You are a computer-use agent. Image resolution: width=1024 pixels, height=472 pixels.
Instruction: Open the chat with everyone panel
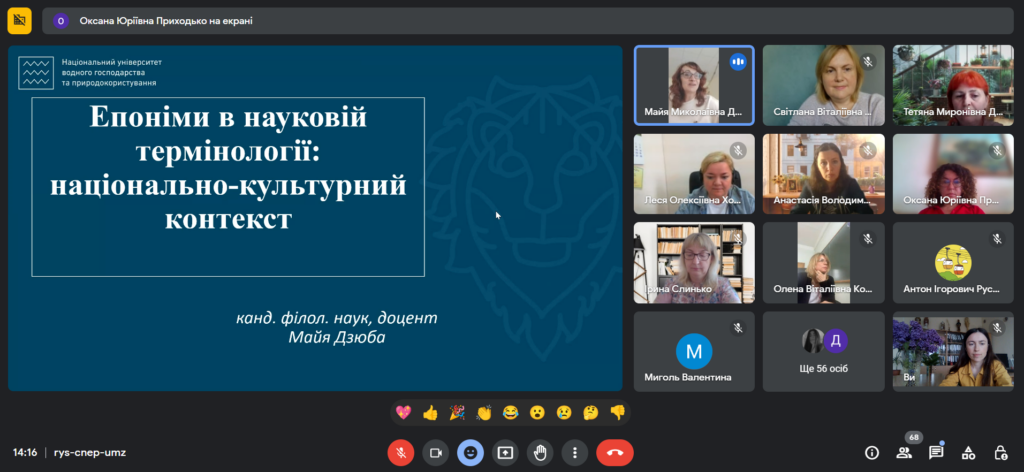(936, 452)
